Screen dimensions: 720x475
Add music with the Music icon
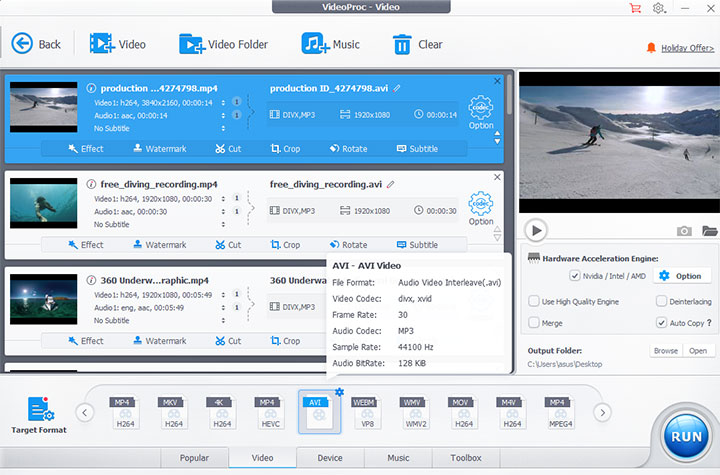point(315,44)
